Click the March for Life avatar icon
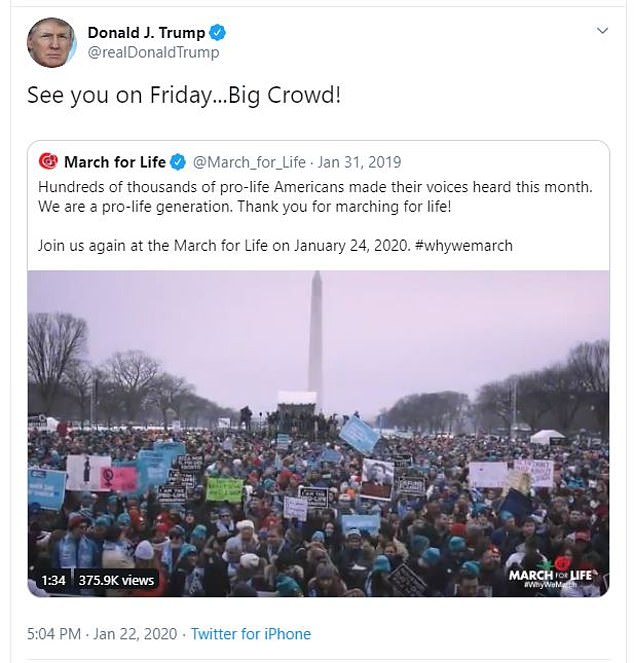This screenshot has width=634, height=663. [x=48, y=161]
